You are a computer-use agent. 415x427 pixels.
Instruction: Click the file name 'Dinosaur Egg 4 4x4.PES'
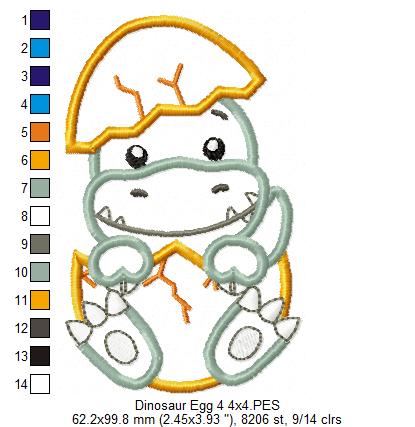coord(207,406)
